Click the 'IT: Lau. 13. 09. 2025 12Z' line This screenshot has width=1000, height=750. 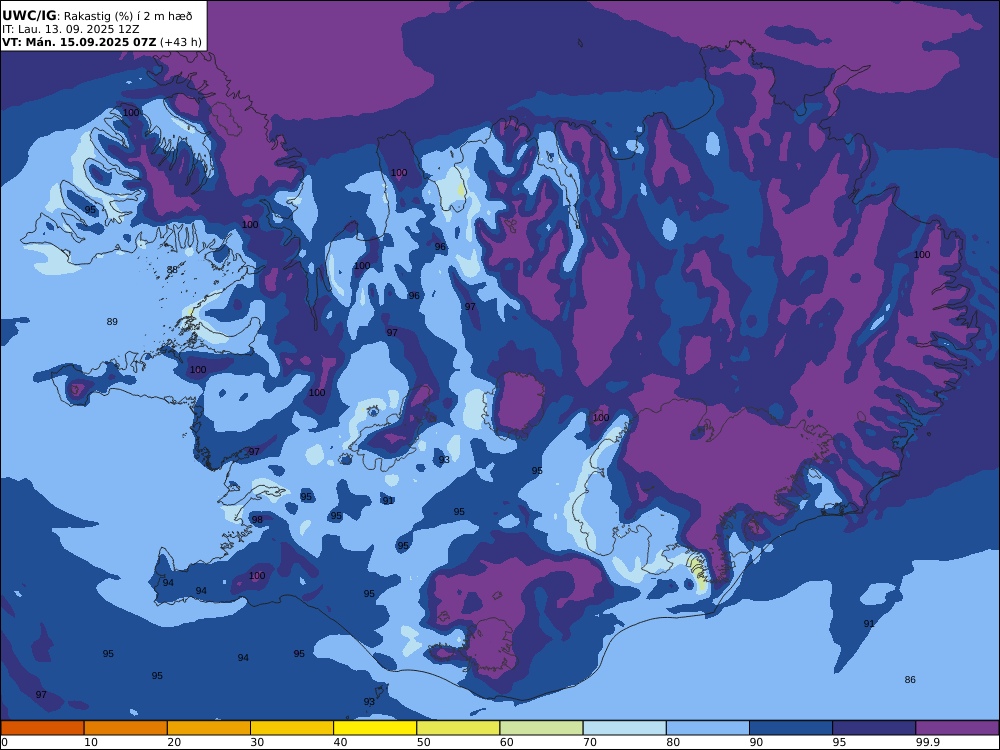tap(71, 29)
